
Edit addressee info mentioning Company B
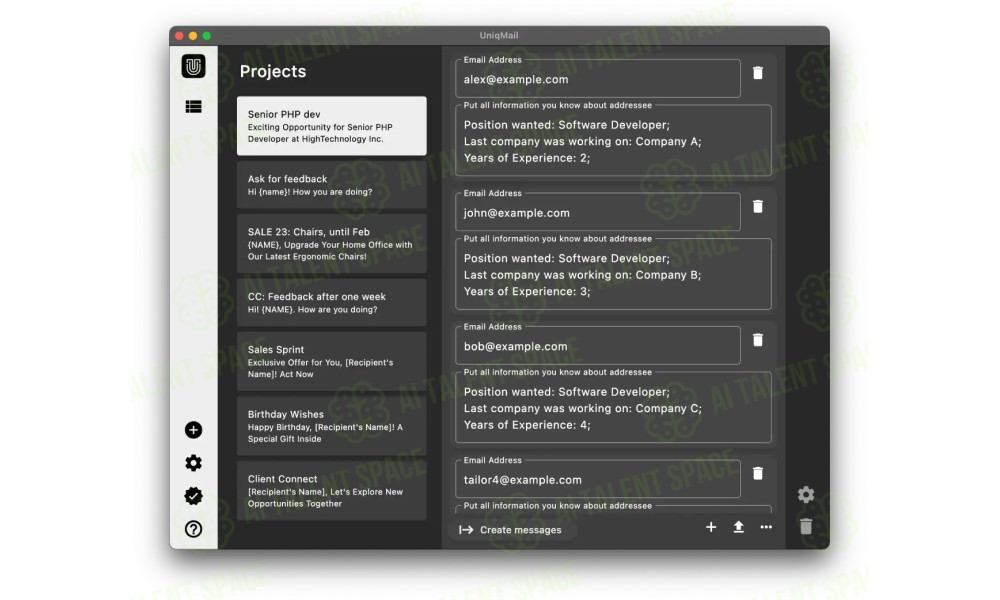pyautogui.click(x=614, y=274)
